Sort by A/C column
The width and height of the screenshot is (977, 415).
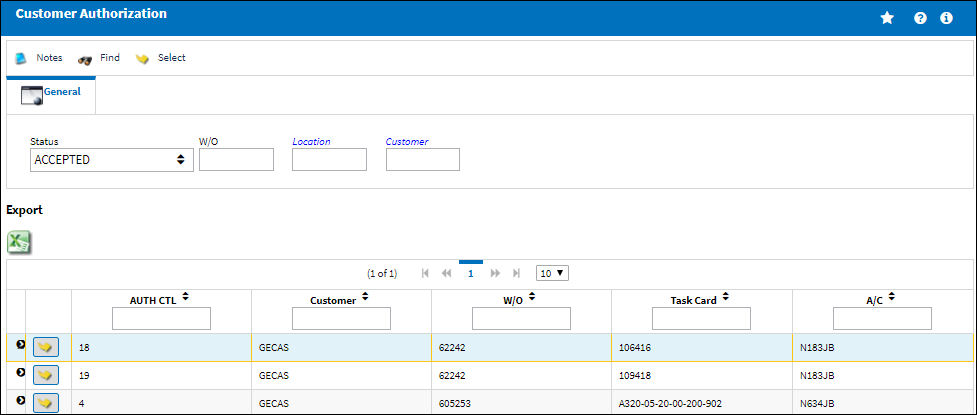click(892, 298)
